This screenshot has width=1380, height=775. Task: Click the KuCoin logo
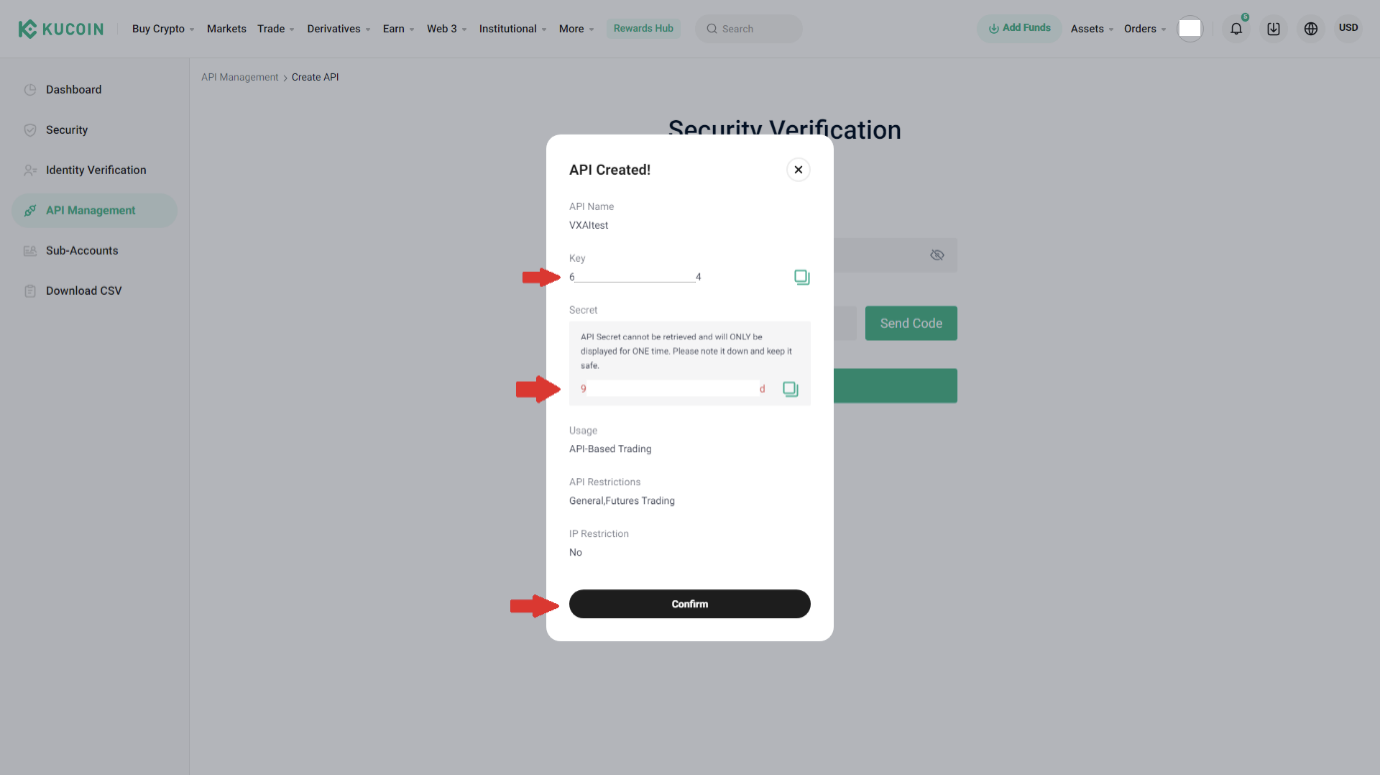click(61, 29)
